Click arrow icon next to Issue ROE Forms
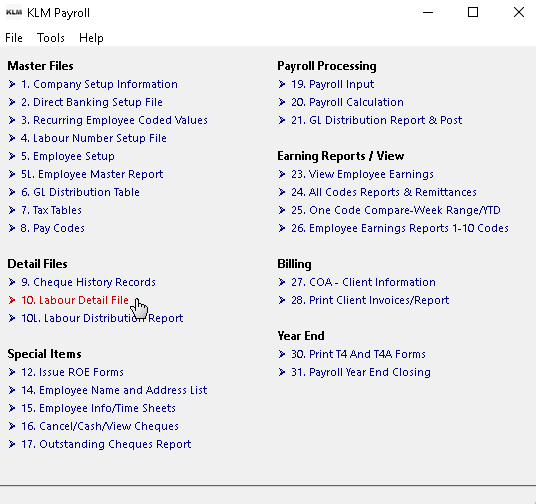 [12, 372]
